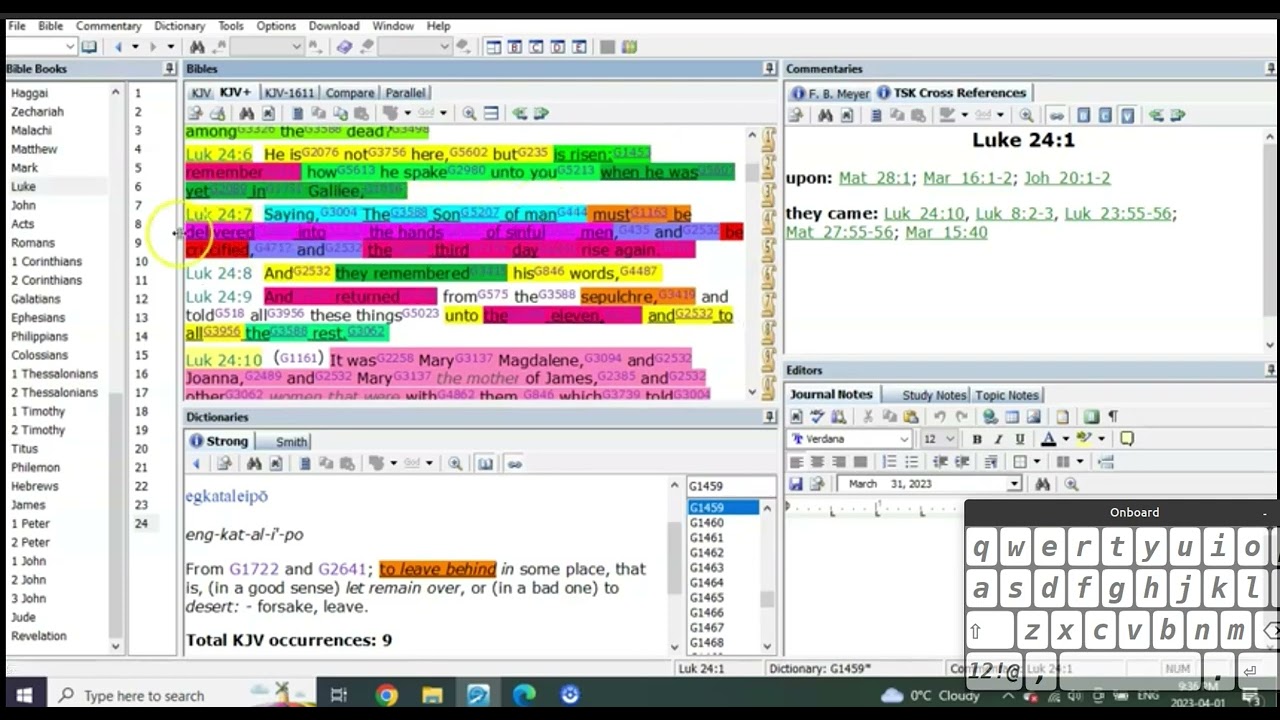Click the print icon in the Bibles toolbar
Screen dimensions: 1280x720
(x=217, y=114)
